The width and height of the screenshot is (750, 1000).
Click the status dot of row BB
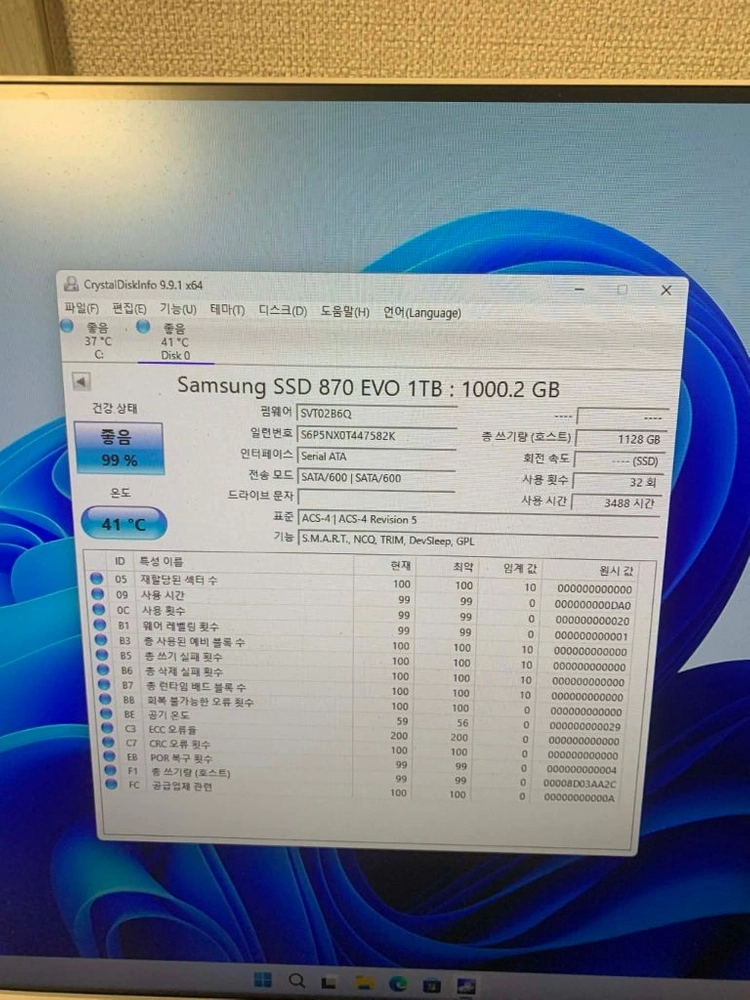click(105, 699)
